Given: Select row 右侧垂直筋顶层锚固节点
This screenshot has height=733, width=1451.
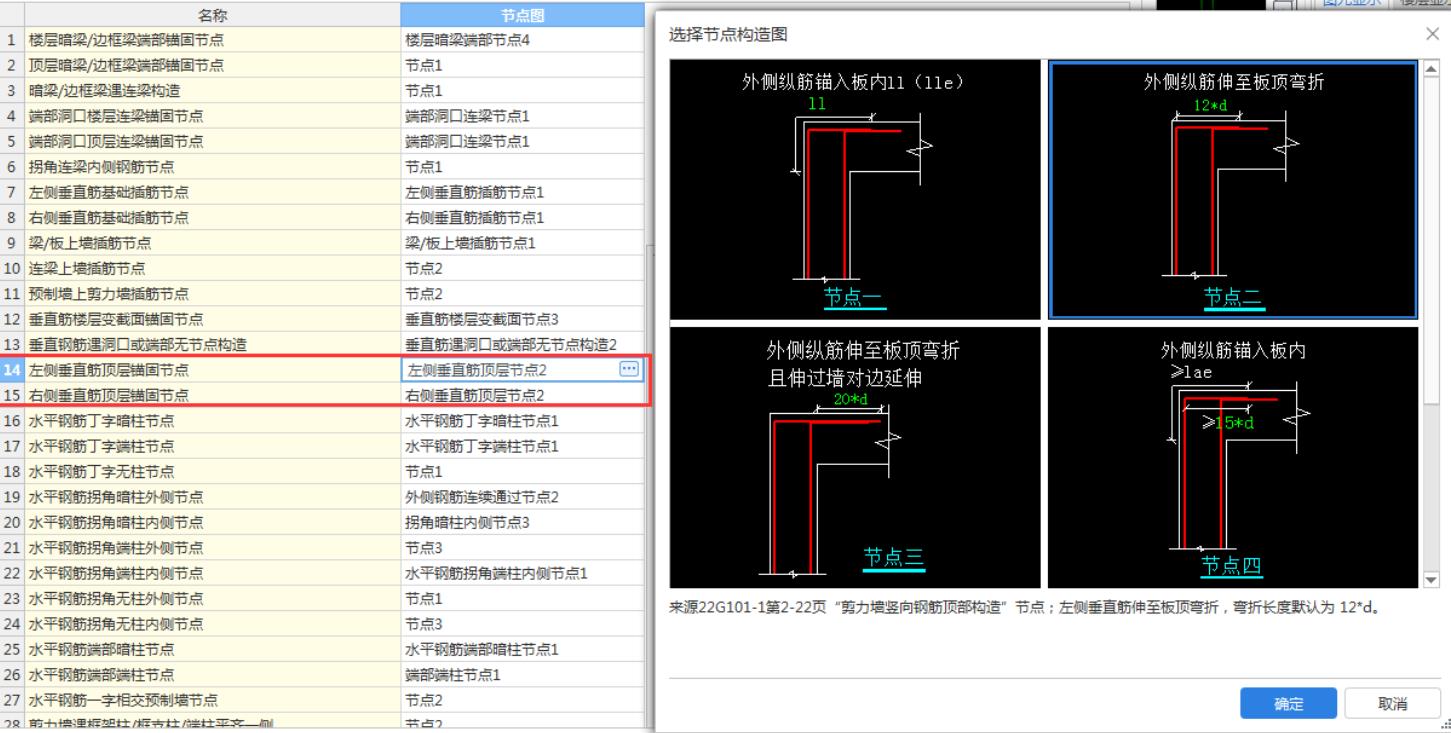Looking at the screenshot, I should pos(212,395).
